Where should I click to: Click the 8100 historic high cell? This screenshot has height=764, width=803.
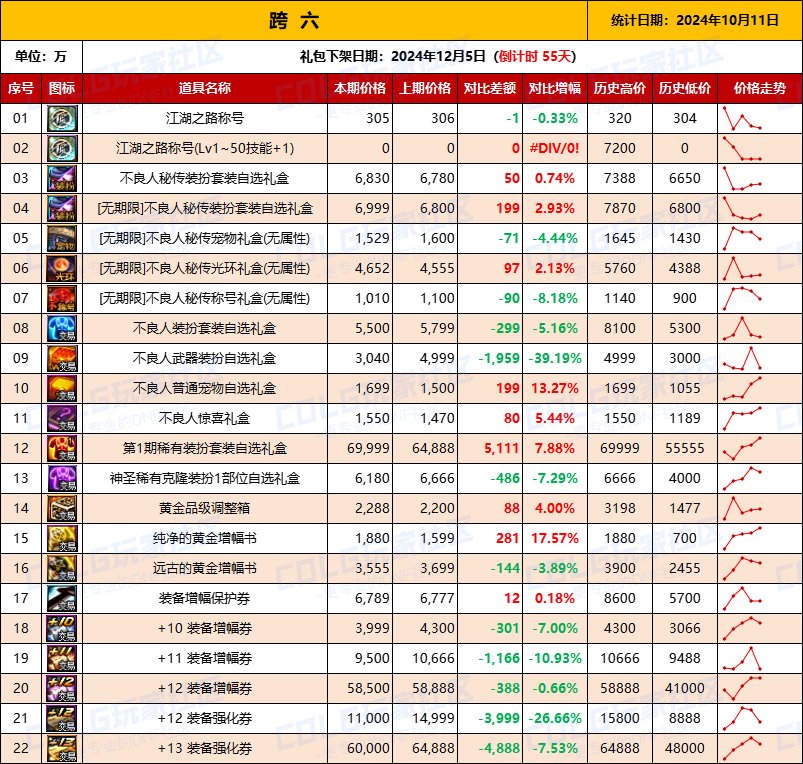click(620, 328)
